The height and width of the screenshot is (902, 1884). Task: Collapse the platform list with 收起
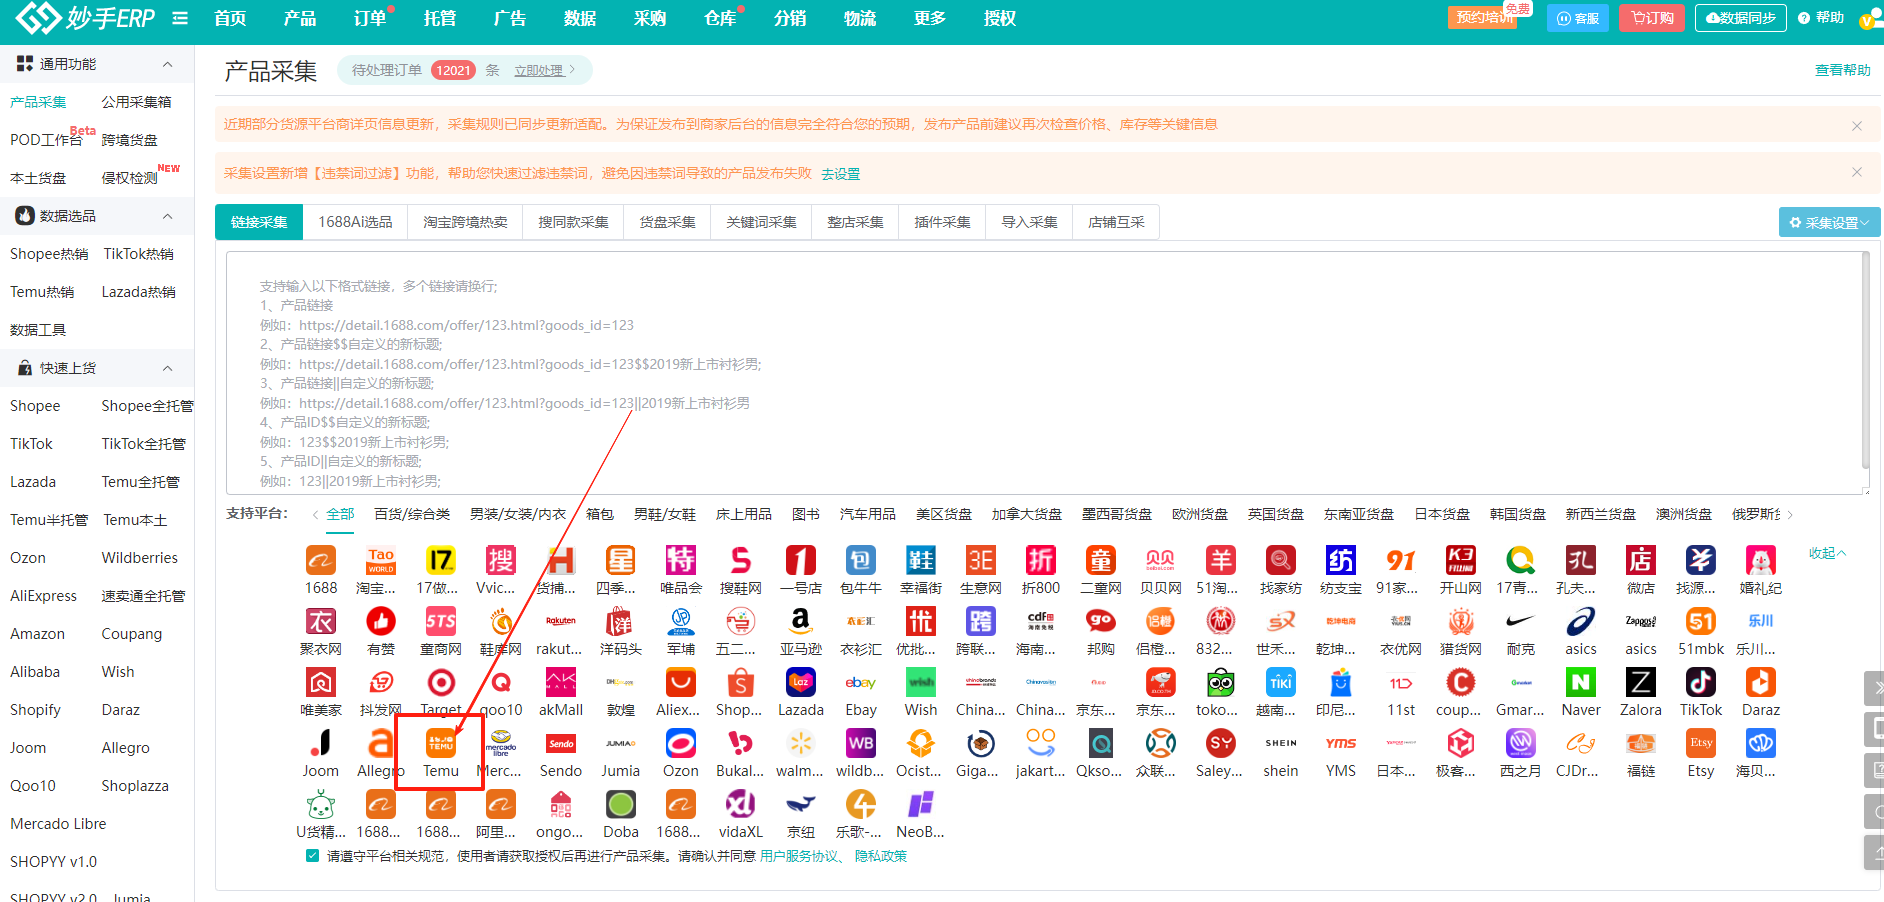pyautogui.click(x=1826, y=553)
